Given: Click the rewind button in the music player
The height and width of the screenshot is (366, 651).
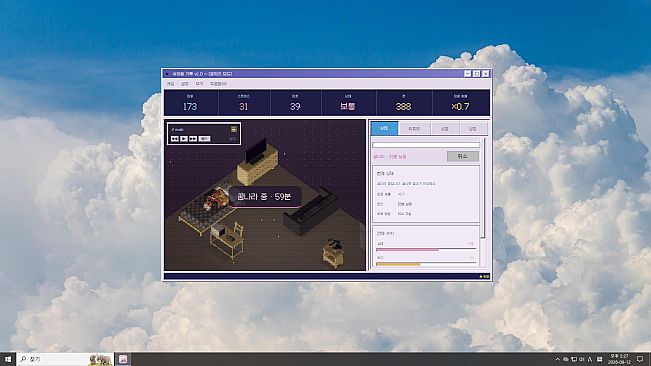Looking at the screenshot, I should coord(175,139).
